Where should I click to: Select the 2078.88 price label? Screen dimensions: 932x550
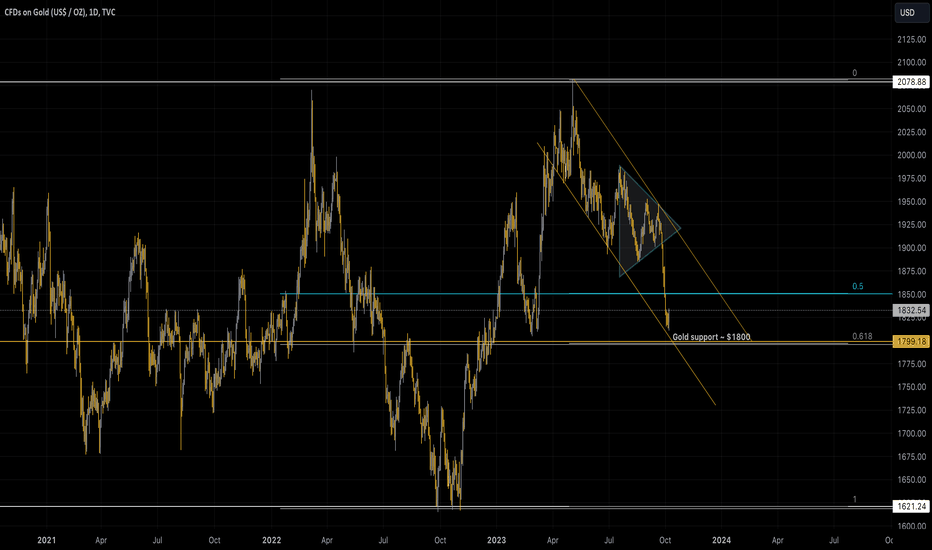point(911,81)
